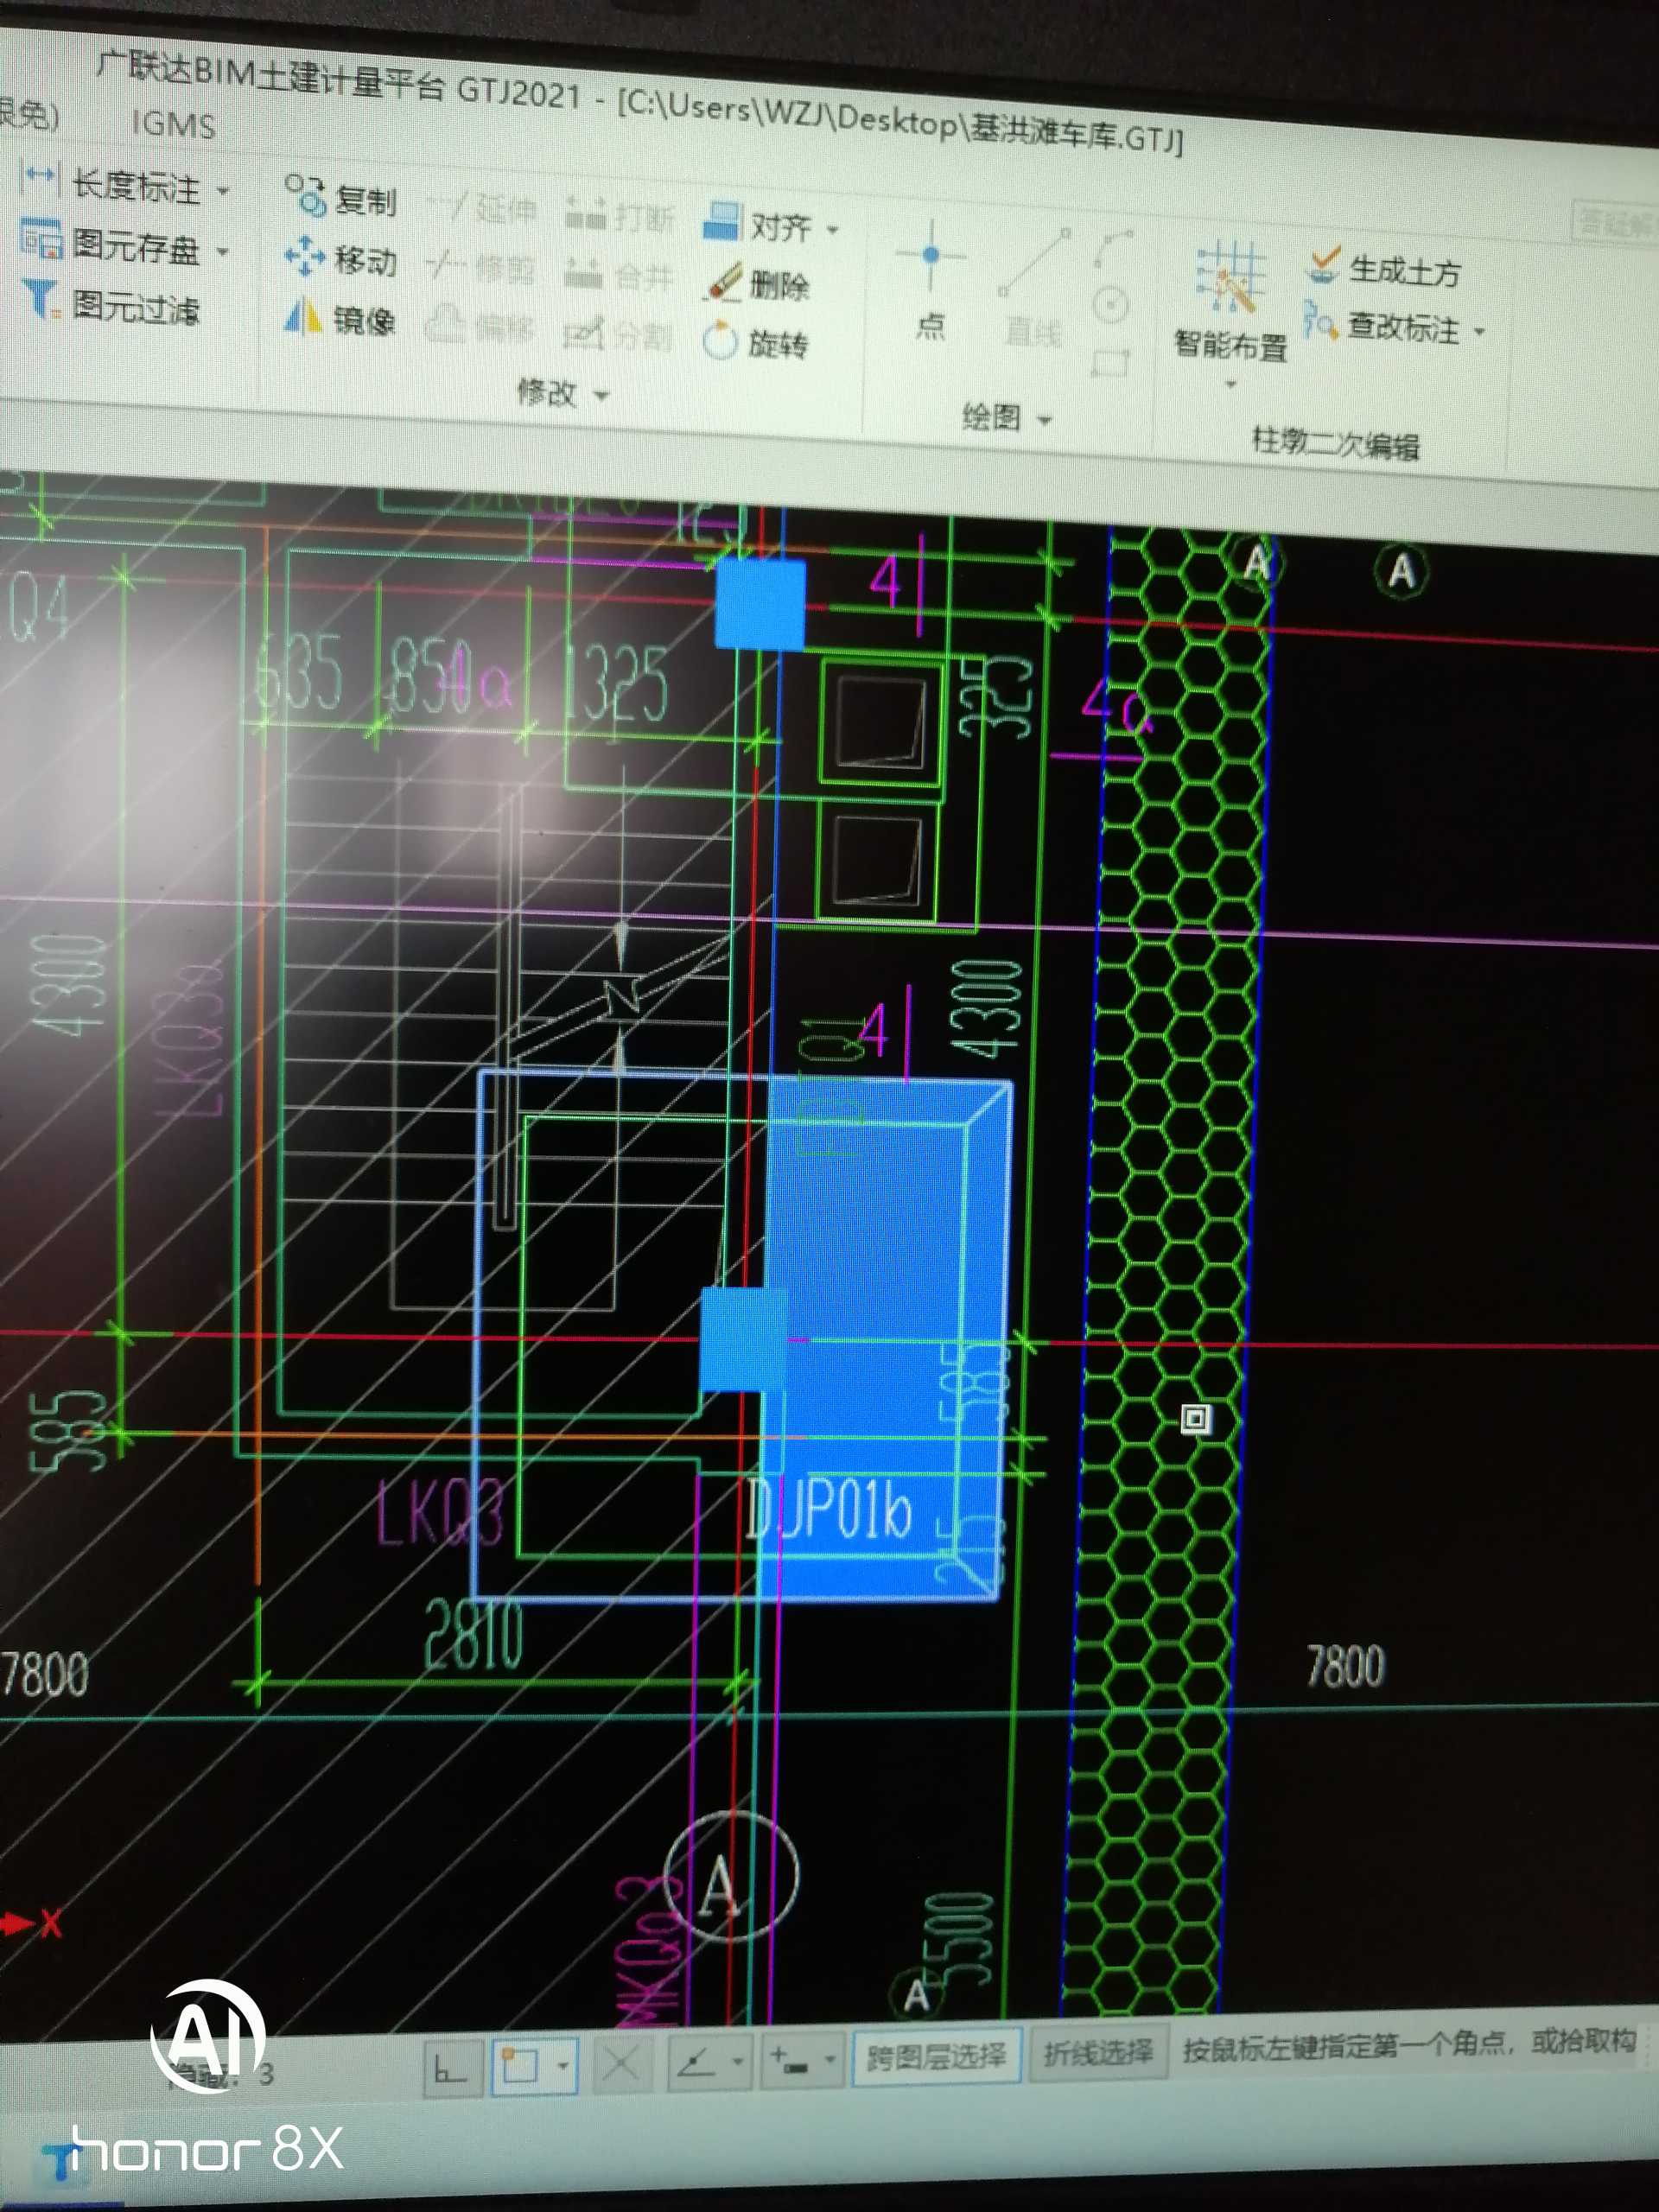Click the 5500 dimension text
Screen dimensions: 1659x2212
(960, 1937)
